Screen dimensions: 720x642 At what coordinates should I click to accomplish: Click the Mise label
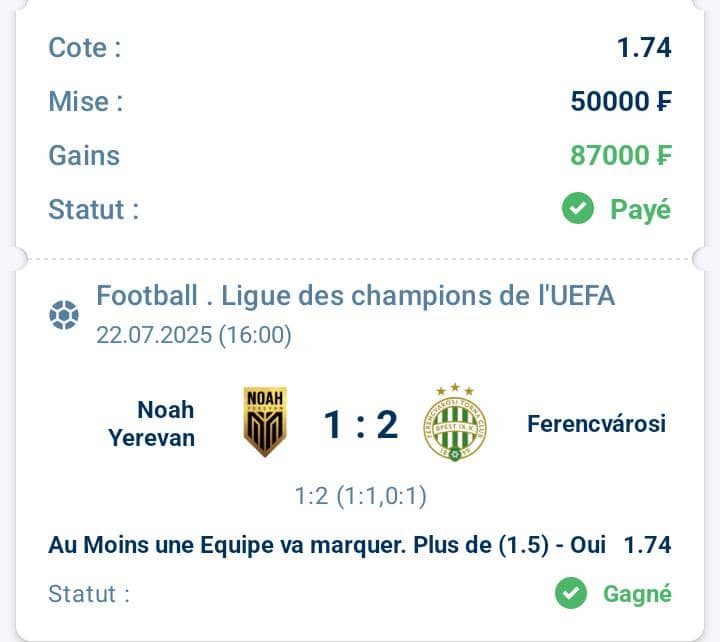point(86,101)
